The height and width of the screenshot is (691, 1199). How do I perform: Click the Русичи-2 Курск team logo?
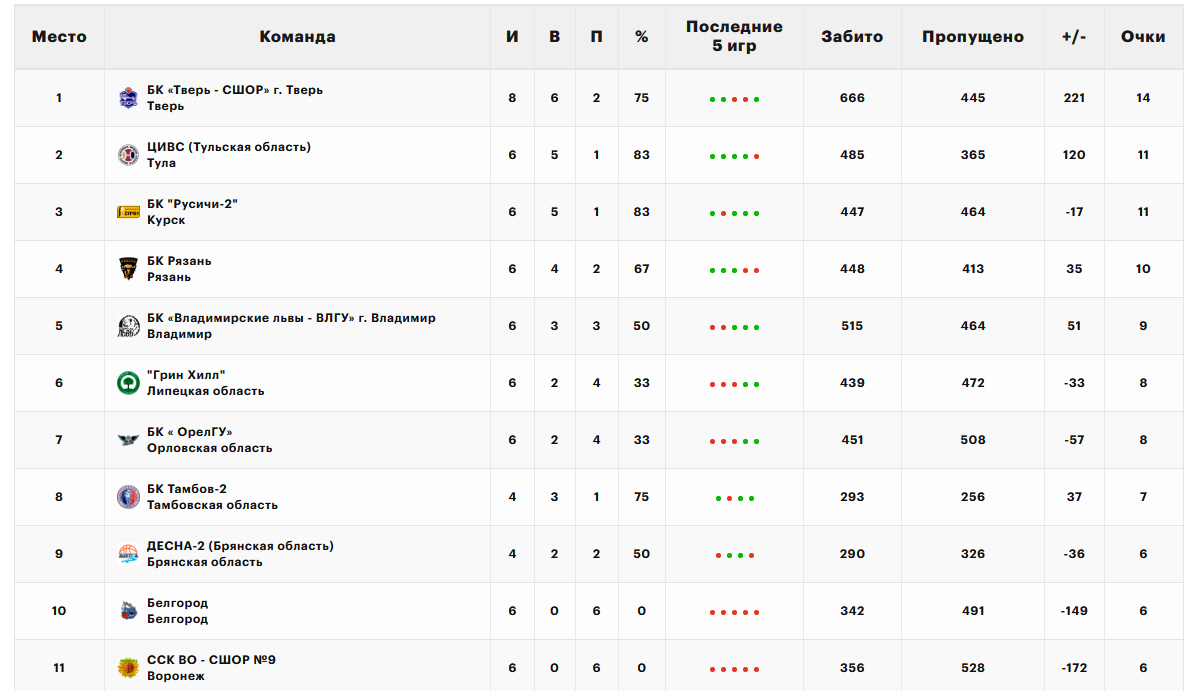(x=128, y=212)
